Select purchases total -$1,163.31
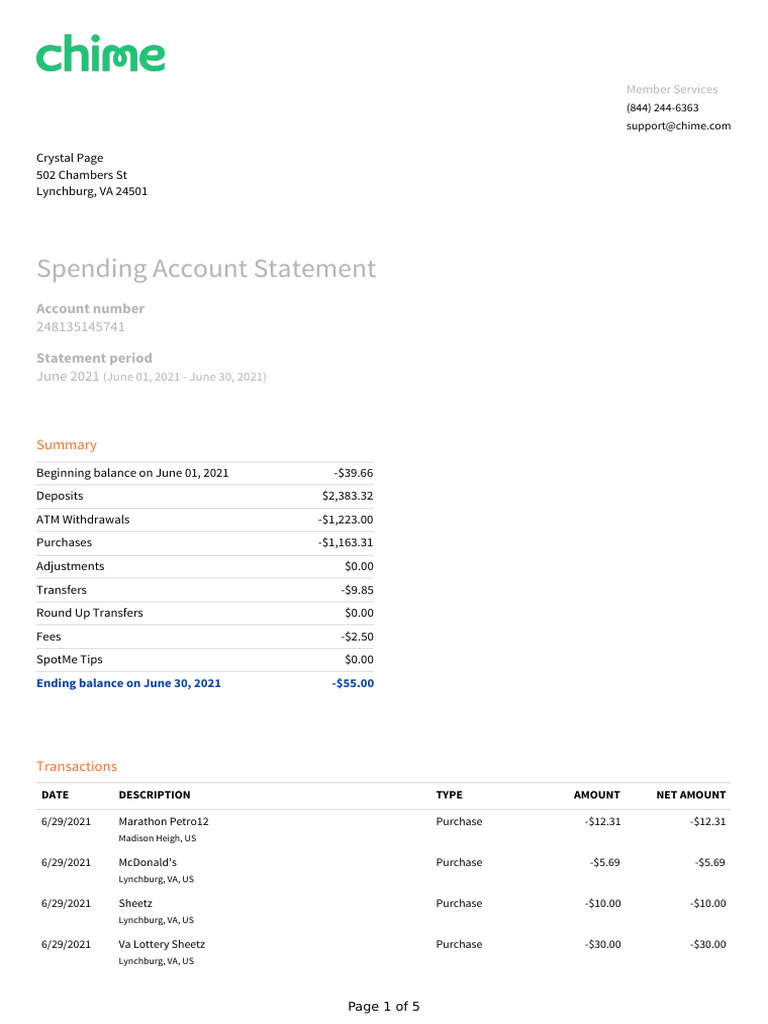Image resolution: width=768 pixels, height=1024 pixels. pyautogui.click(x=345, y=542)
